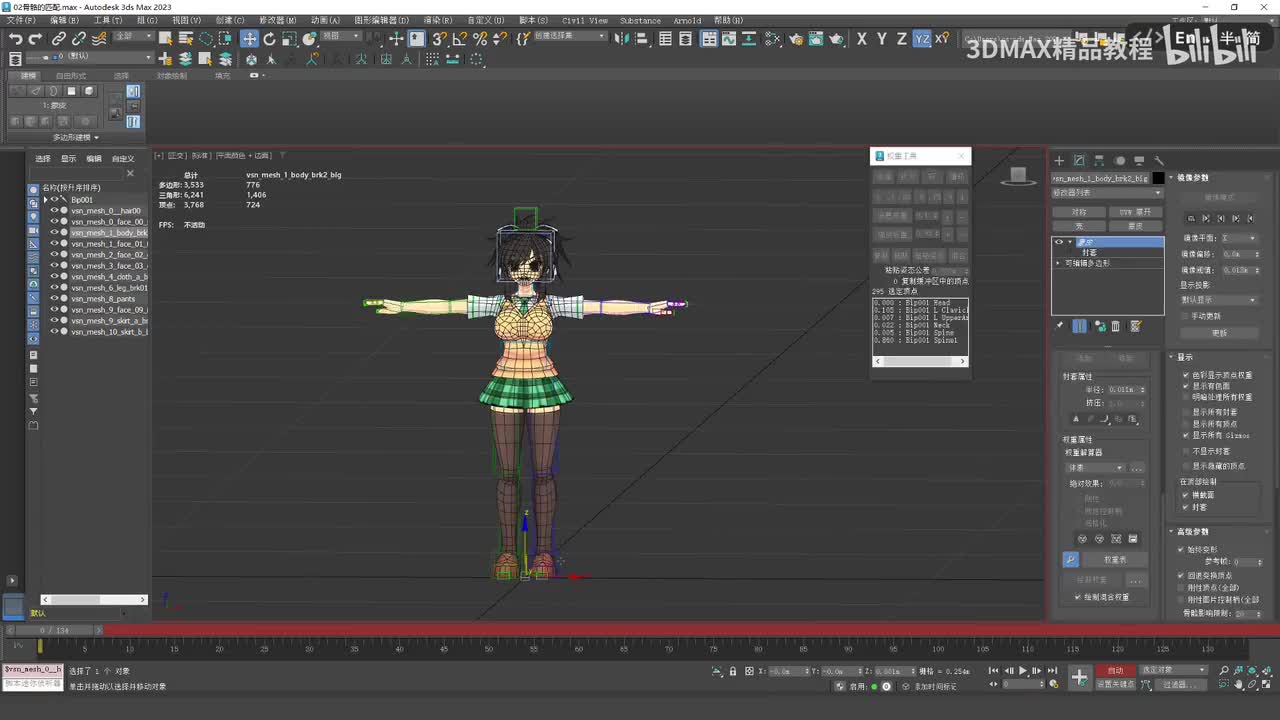Viewport: 1280px width, 720px height.
Task: Enable 手动更新 checkbox
Action: 1186,316
